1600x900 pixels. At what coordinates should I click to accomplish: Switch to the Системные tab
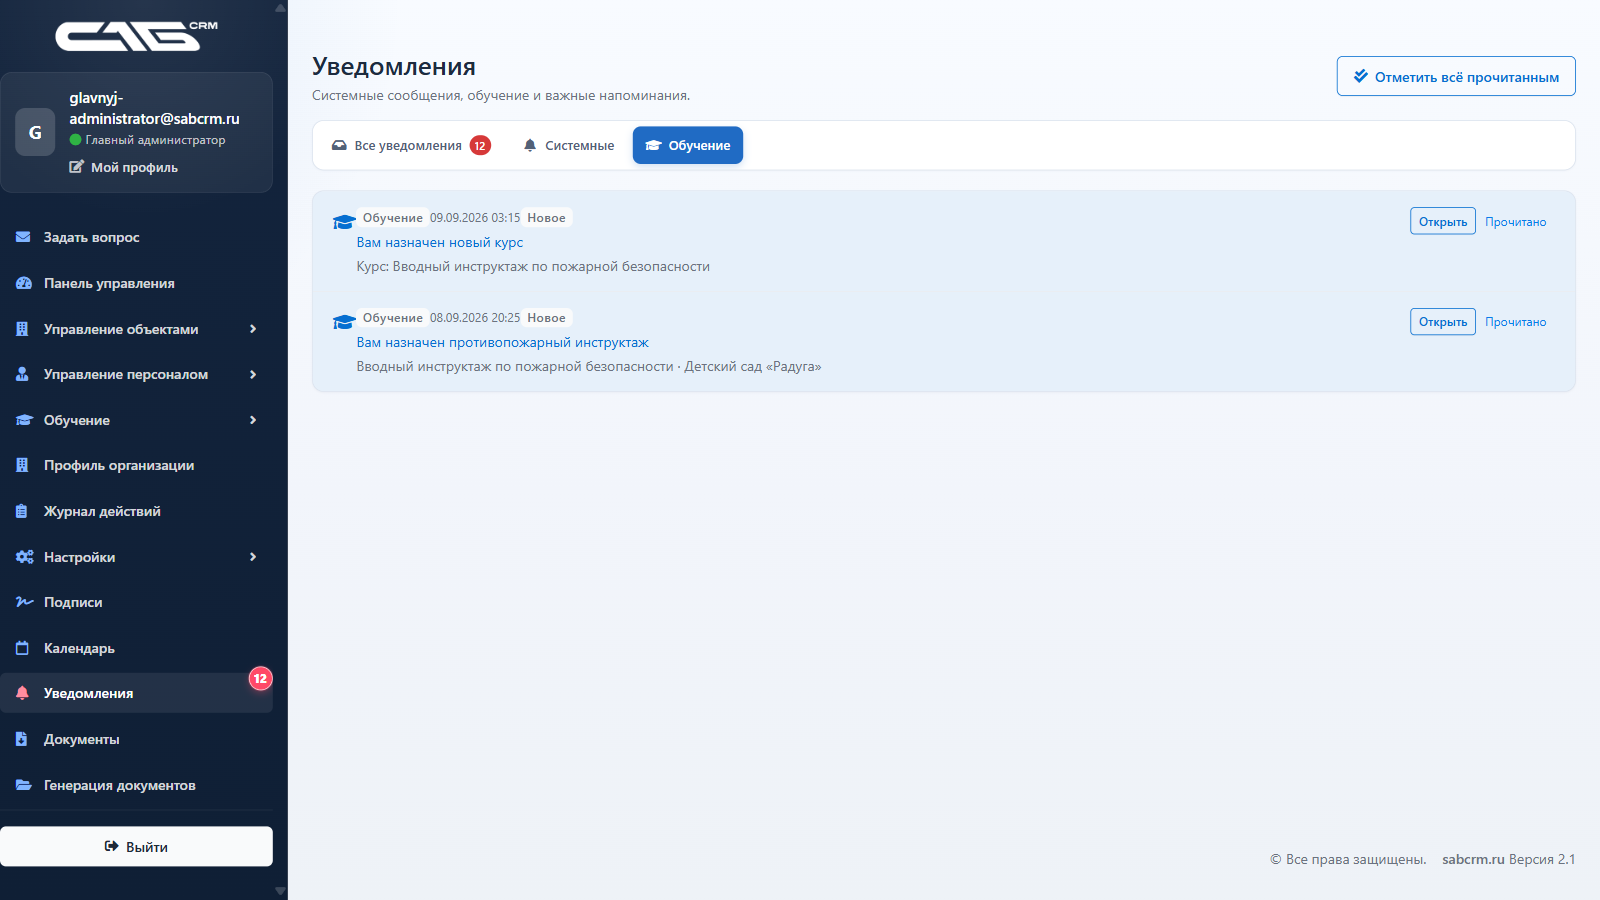point(568,145)
